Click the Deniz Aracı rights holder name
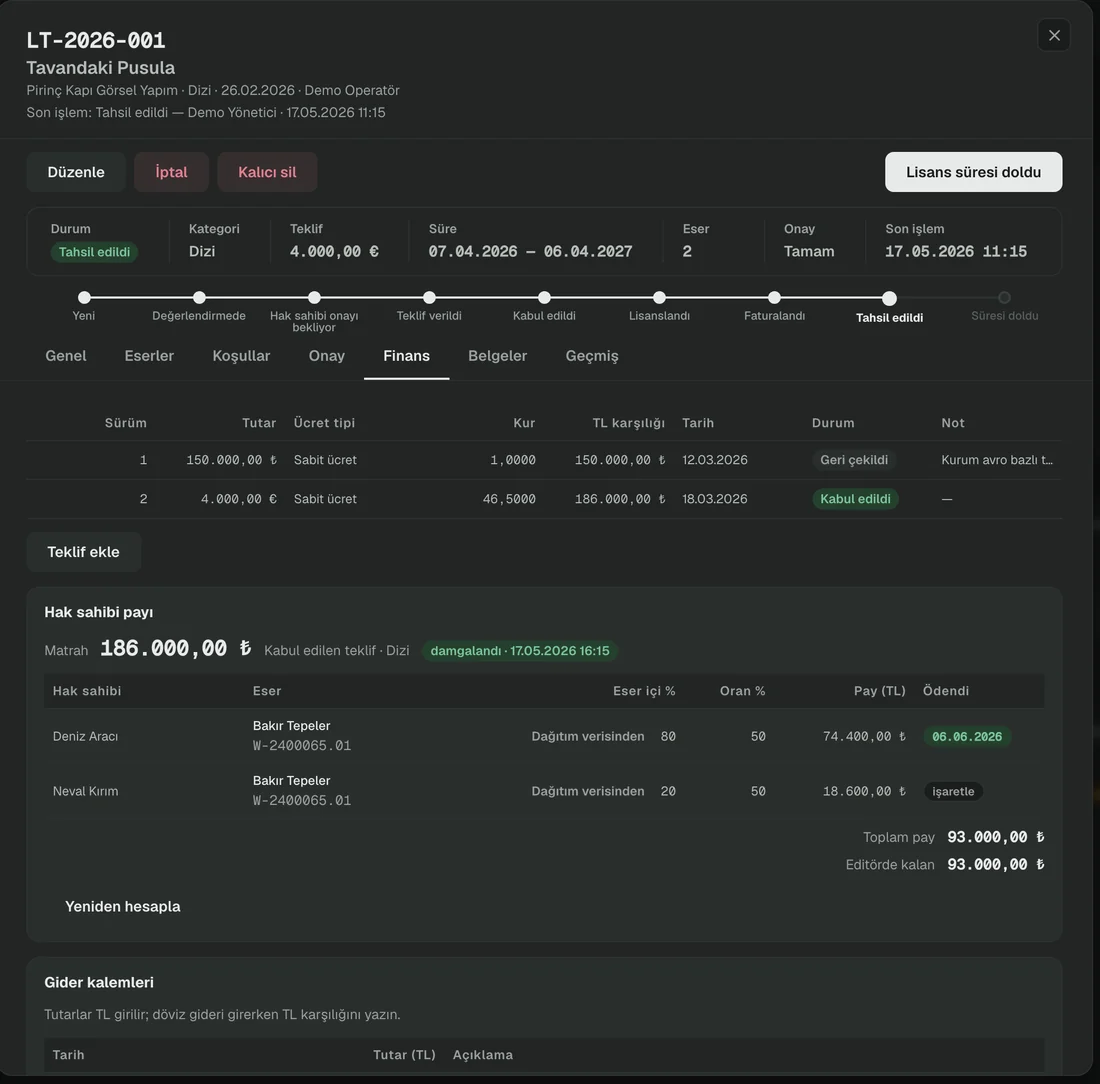The width and height of the screenshot is (1100, 1084). coord(86,737)
